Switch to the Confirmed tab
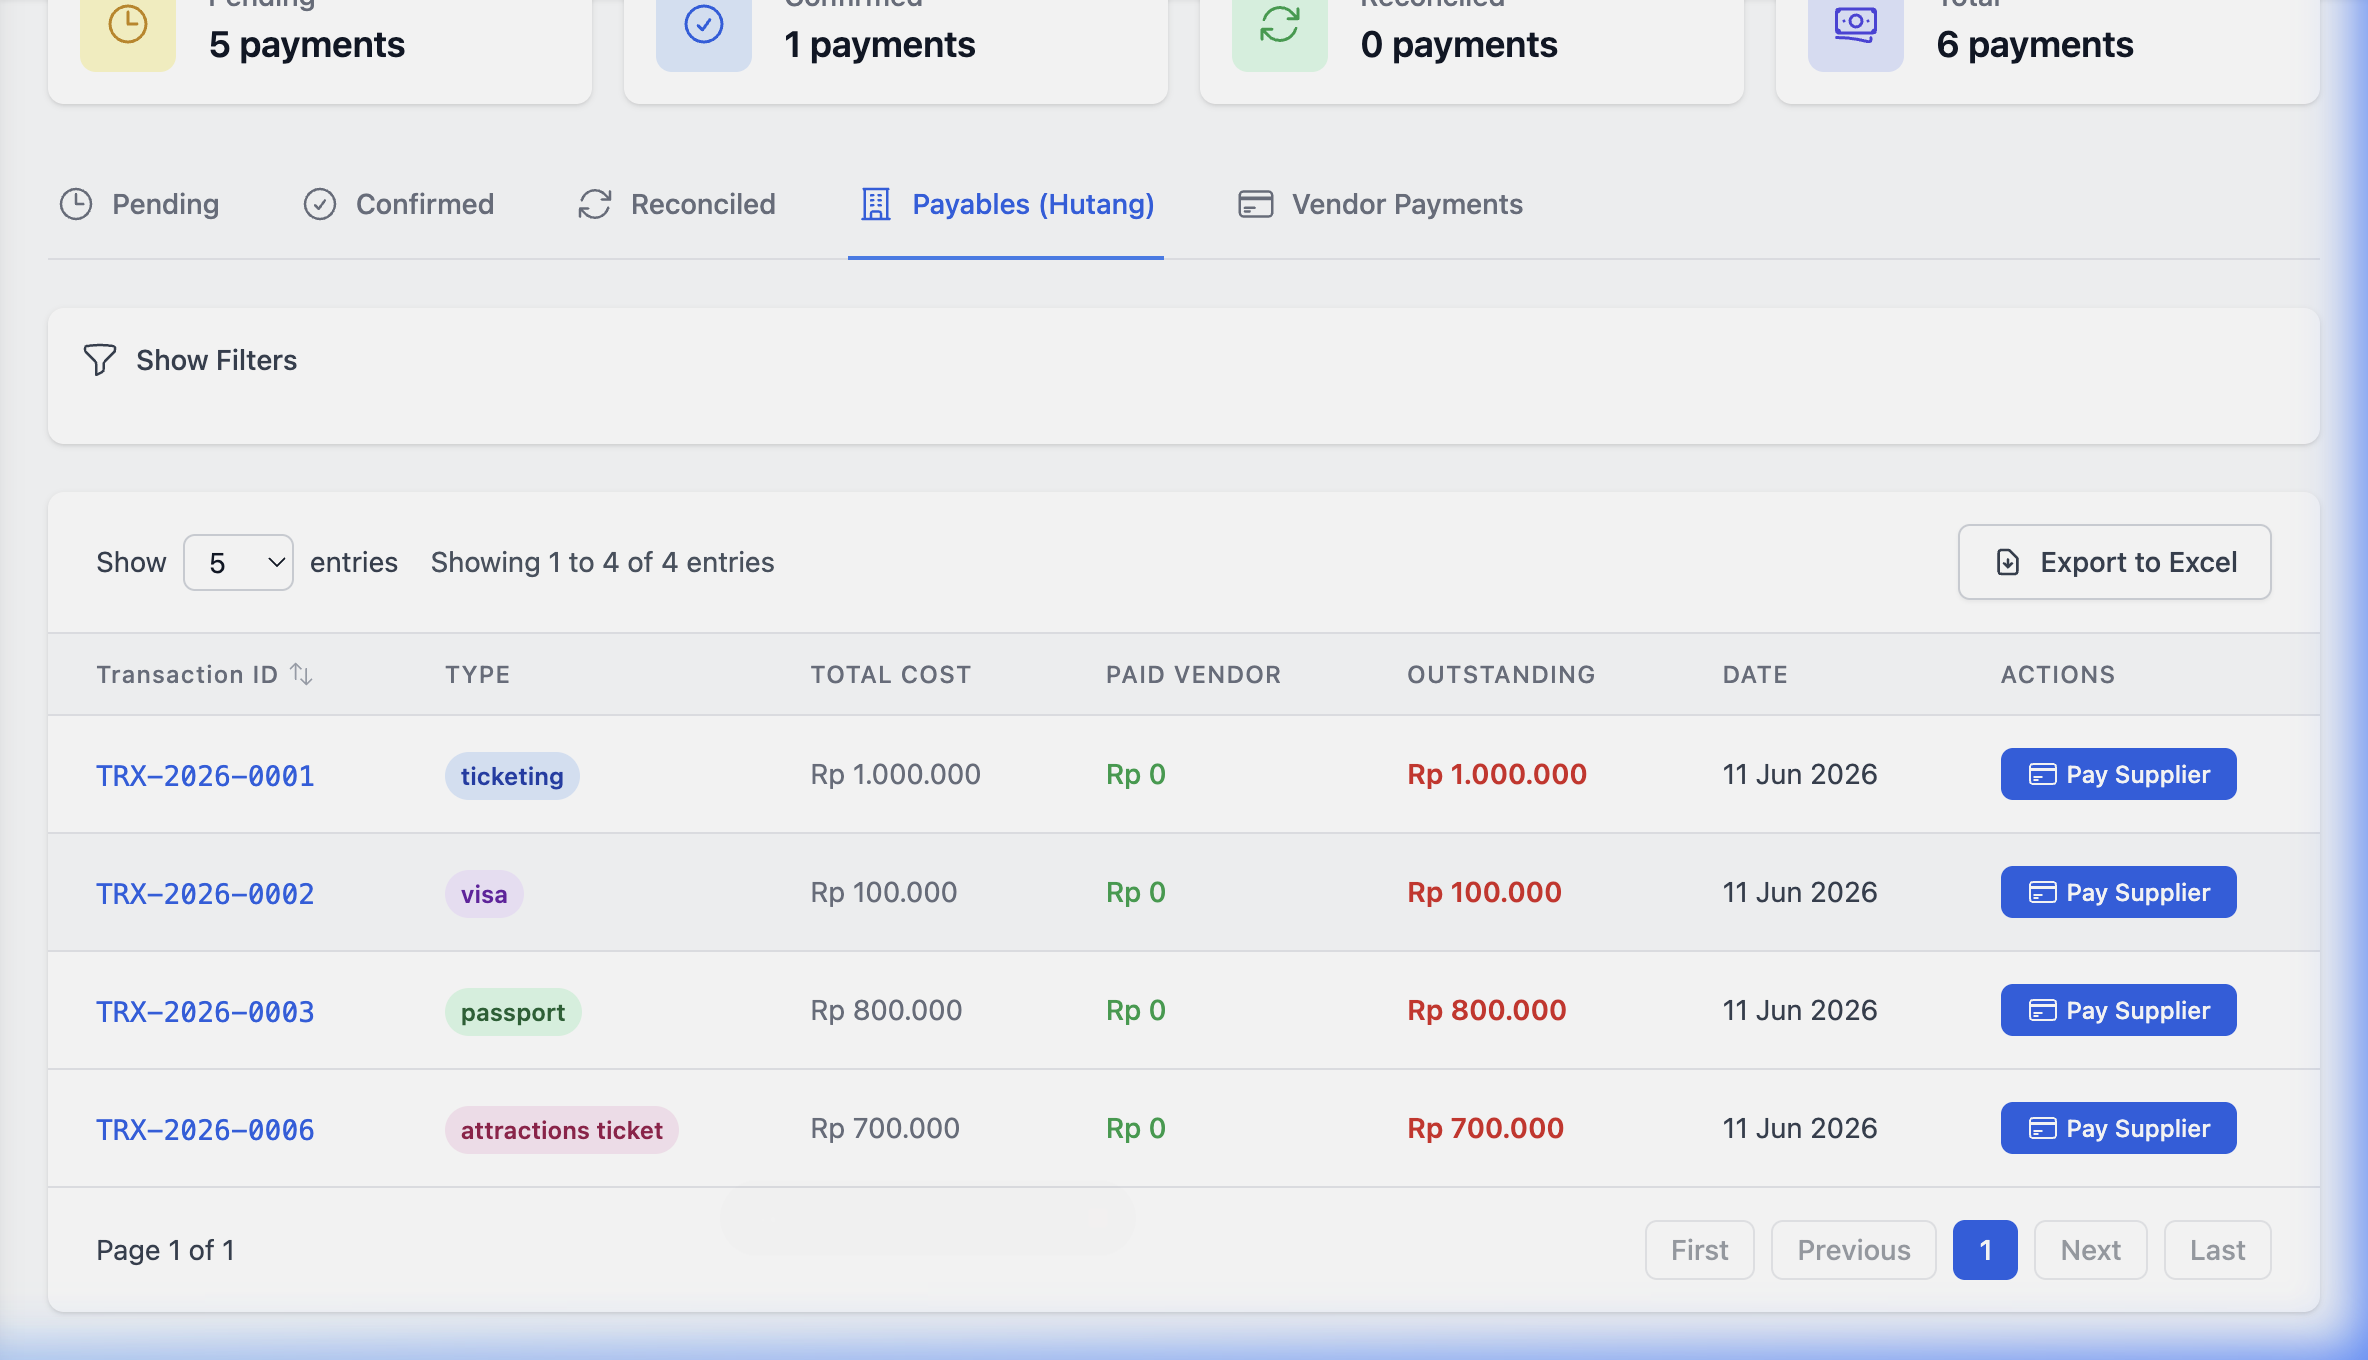The height and width of the screenshot is (1360, 2368). click(398, 204)
